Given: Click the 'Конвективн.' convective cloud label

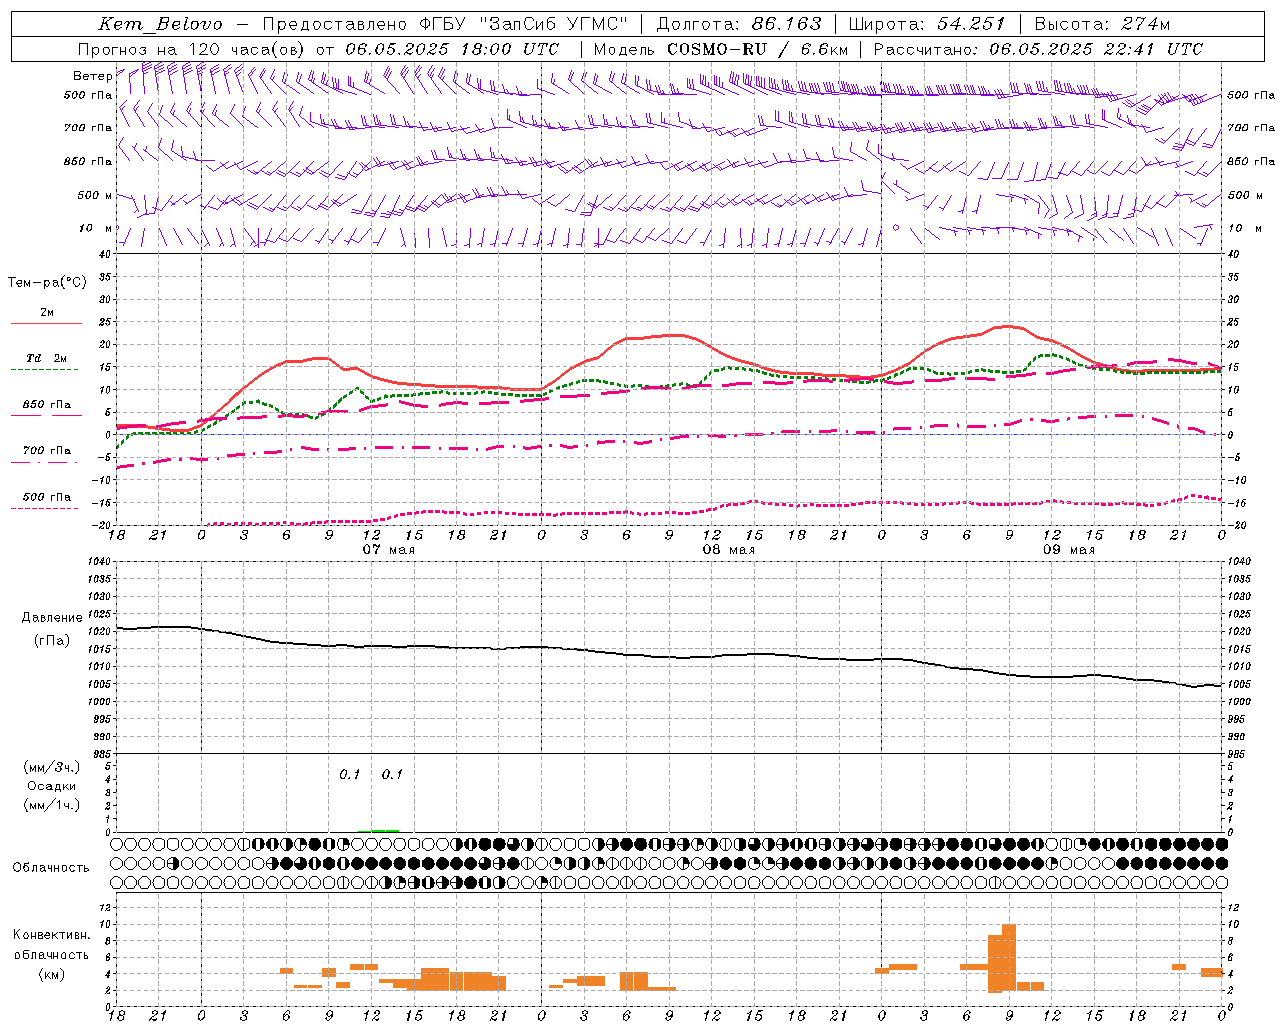Looking at the screenshot, I should pos(52,935).
